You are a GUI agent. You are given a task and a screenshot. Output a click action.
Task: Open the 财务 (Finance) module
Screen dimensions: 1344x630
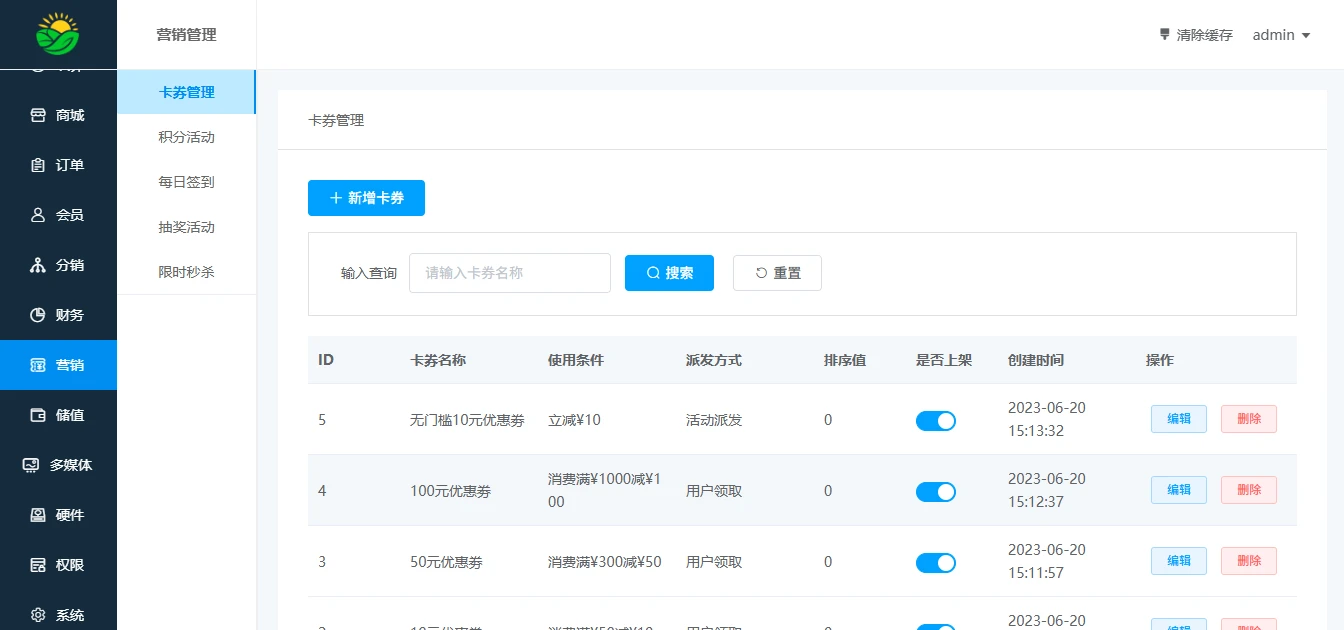tap(58, 314)
